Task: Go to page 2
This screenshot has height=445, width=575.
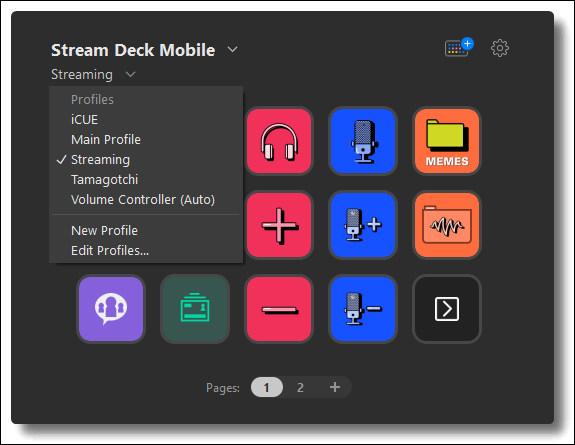Action: pyautogui.click(x=300, y=387)
